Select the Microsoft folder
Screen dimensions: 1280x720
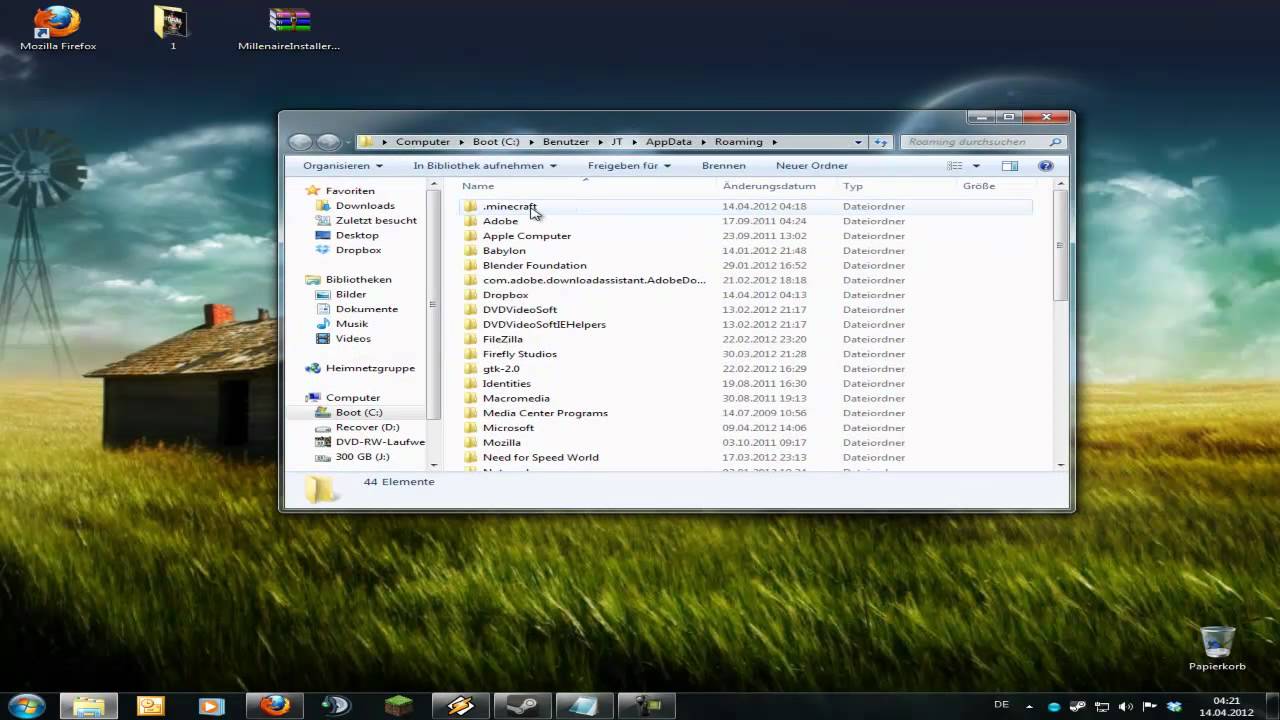(x=508, y=428)
